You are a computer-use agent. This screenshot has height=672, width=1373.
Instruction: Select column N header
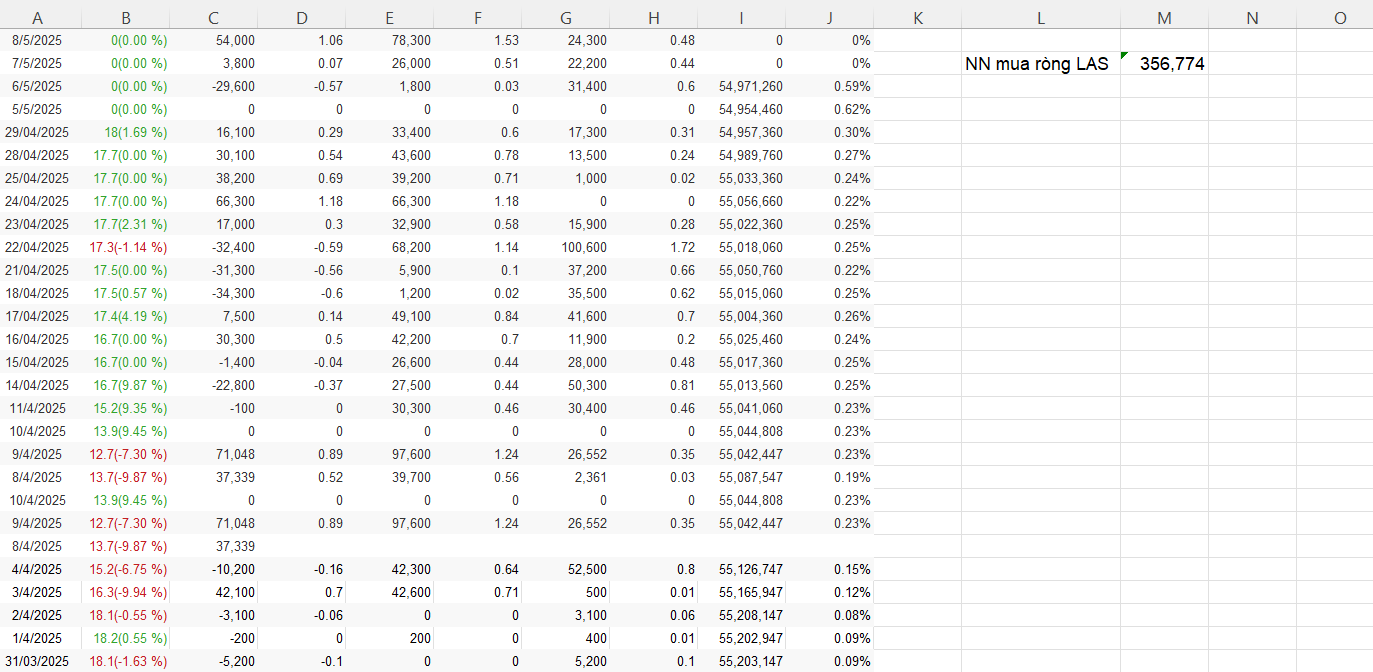pyautogui.click(x=1252, y=18)
